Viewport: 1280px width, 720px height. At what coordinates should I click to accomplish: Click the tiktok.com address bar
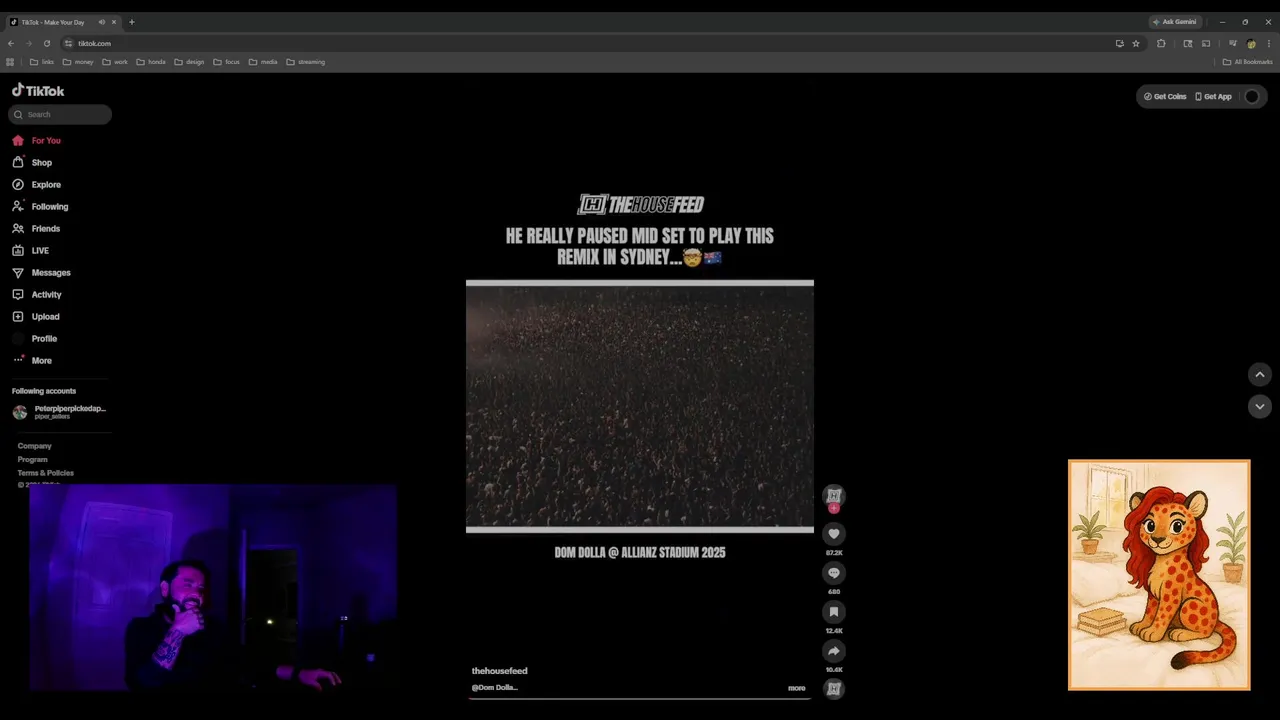pos(590,43)
